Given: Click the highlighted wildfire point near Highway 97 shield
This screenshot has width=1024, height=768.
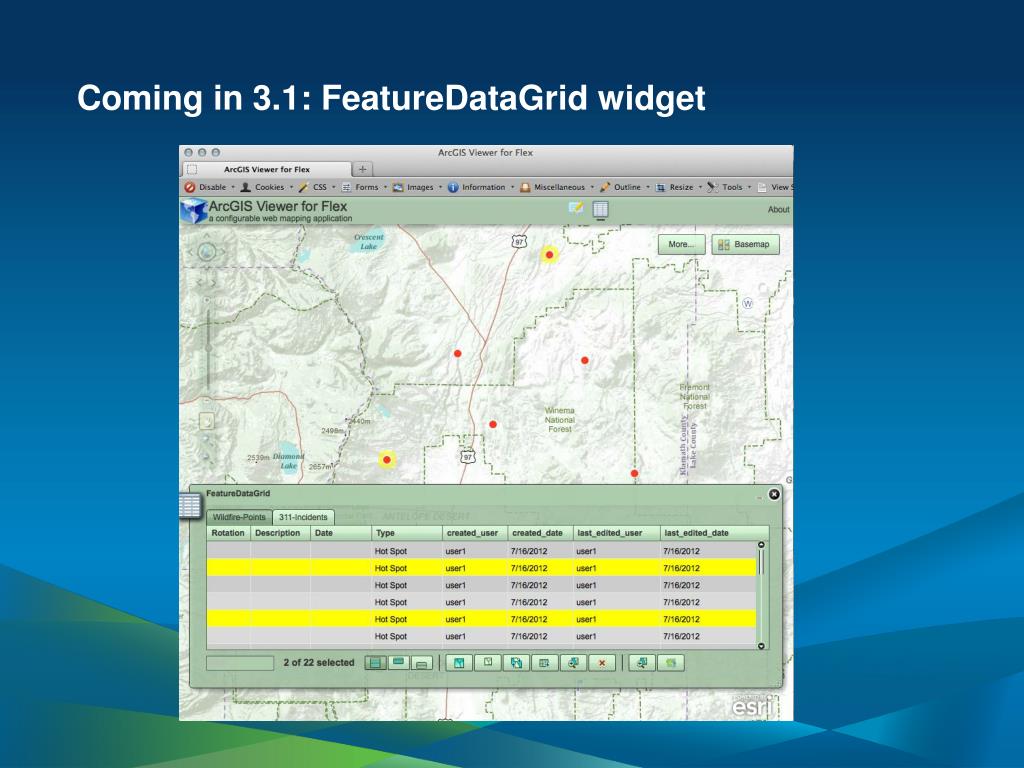Looking at the screenshot, I should point(550,255).
